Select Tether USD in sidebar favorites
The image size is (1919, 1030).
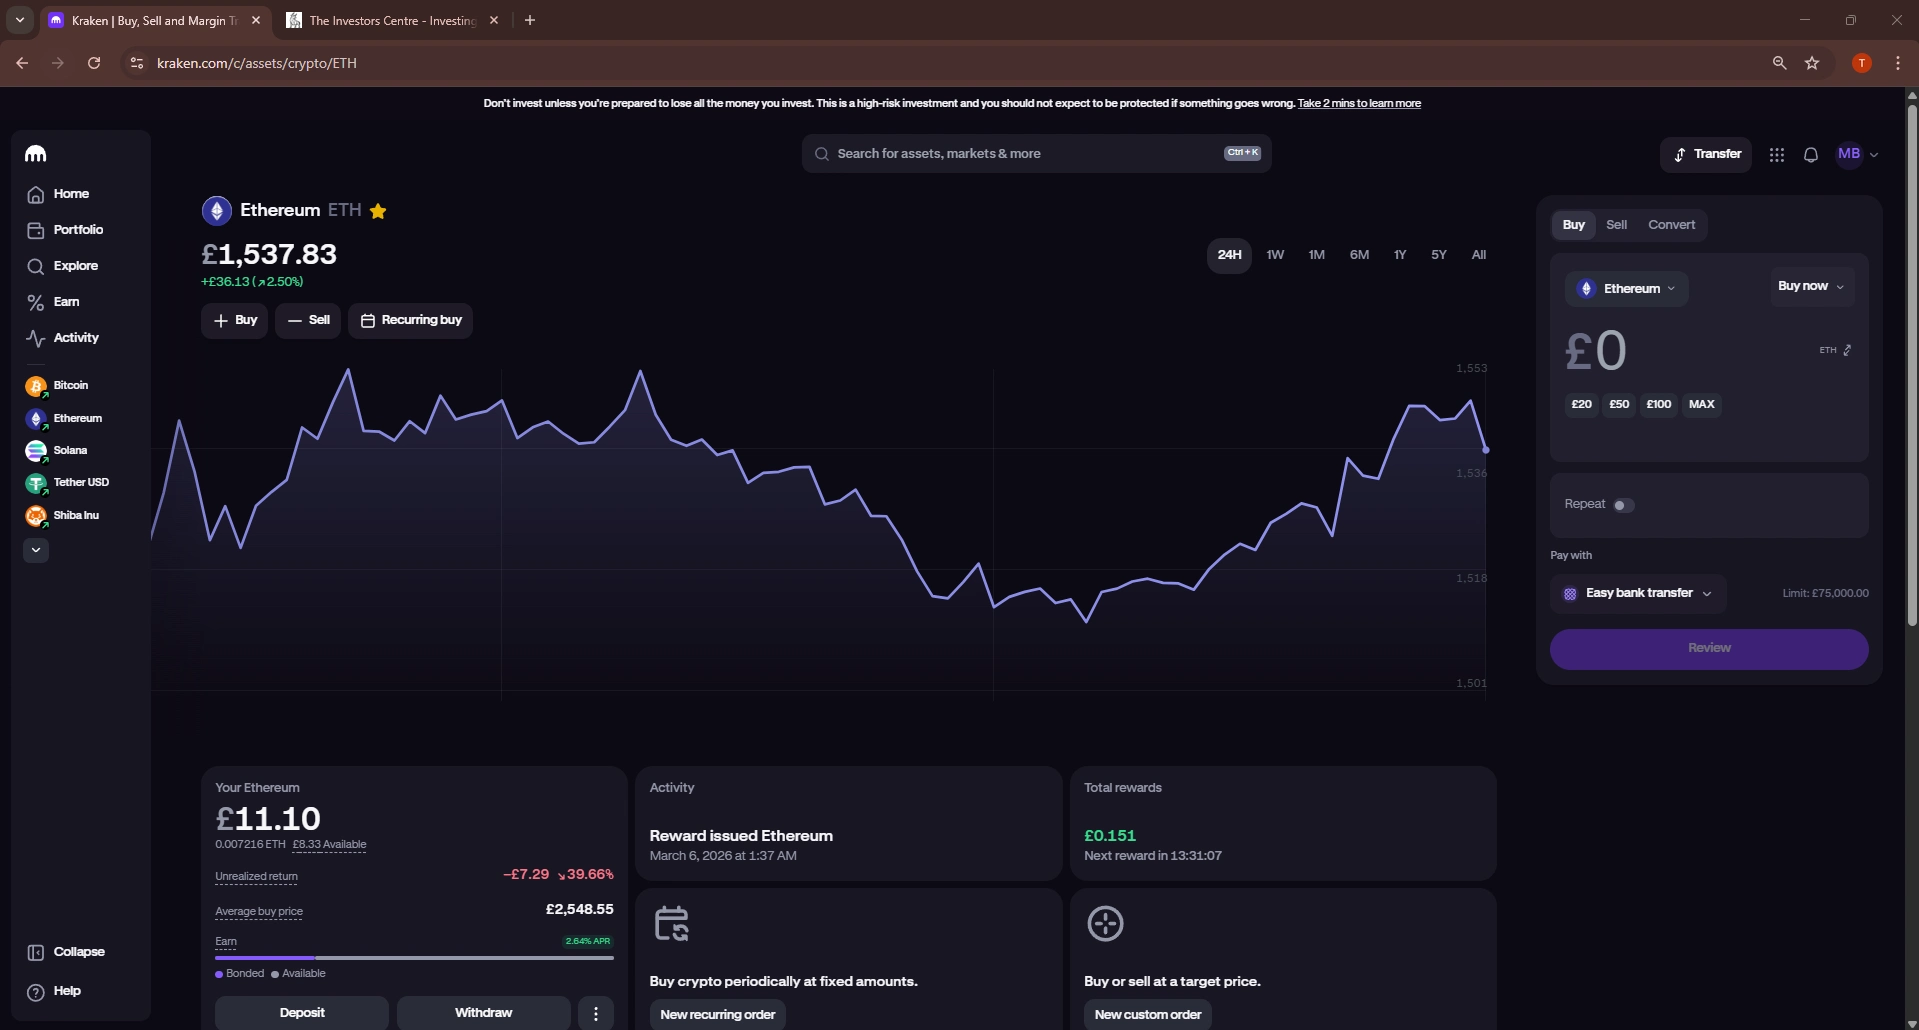click(x=67, y=483)
